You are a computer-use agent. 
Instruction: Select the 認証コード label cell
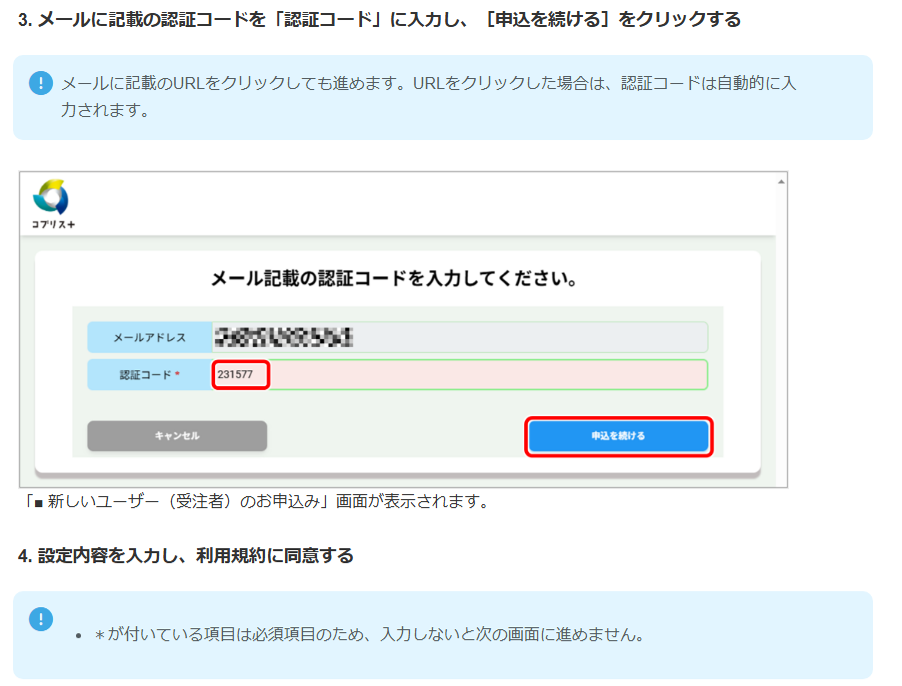click(149, 375)
